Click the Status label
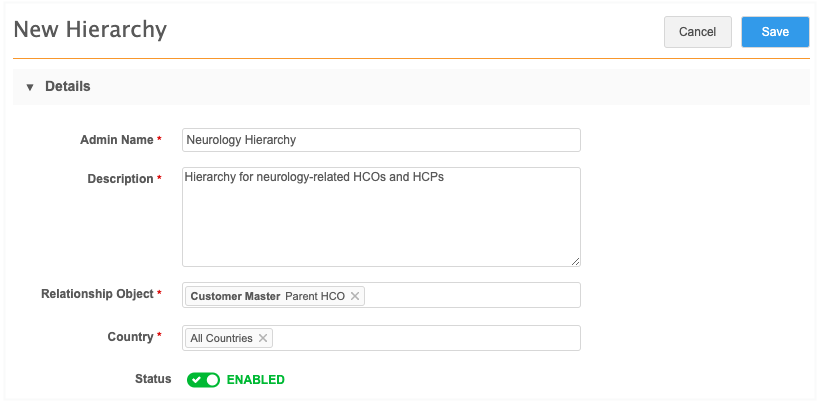The width and height of the screenshot is (817, 403). [153, 379]
